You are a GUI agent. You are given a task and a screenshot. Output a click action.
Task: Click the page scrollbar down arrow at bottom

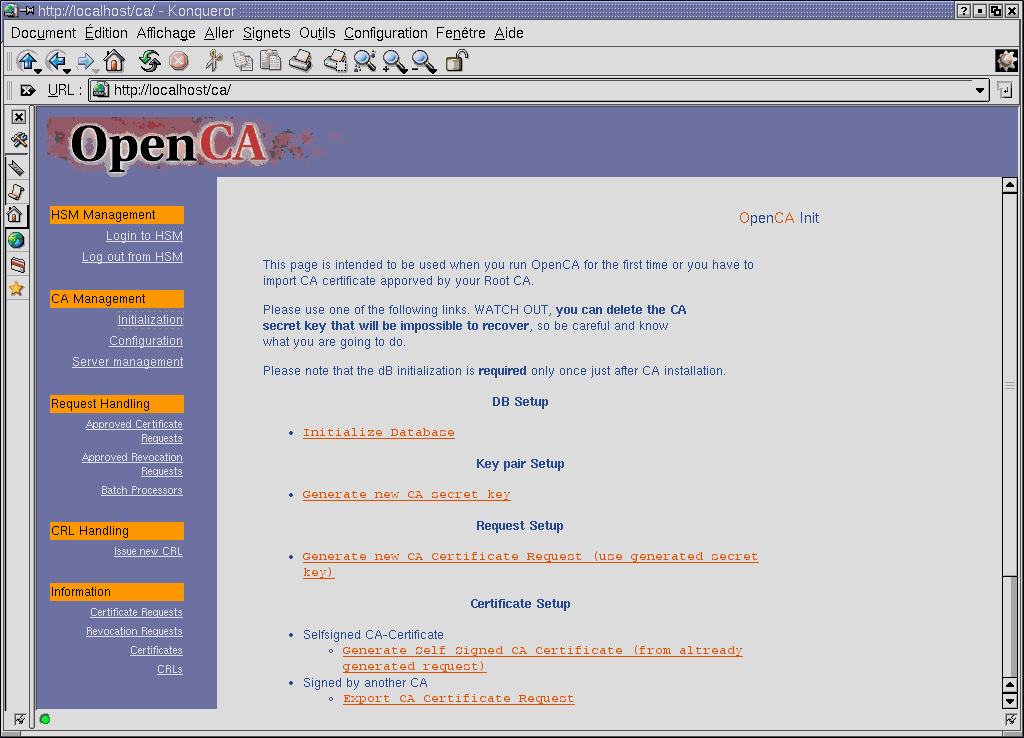[x=1010, y=701]
